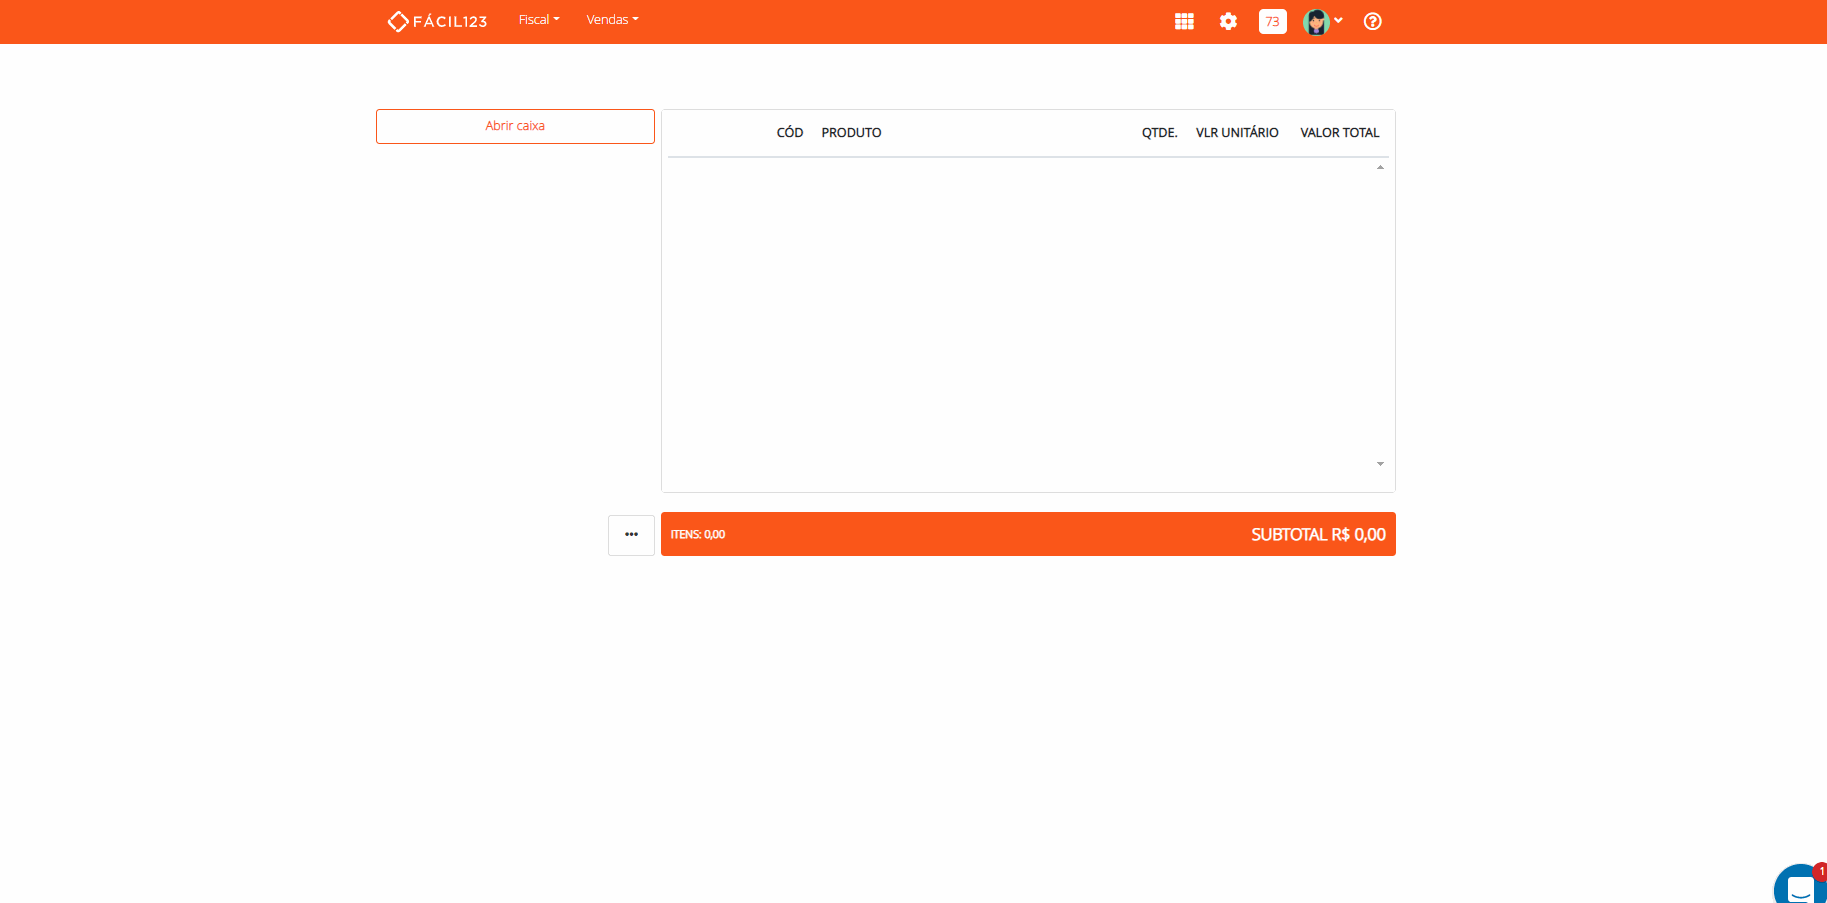The width and height of the screenshot is (1827, 903).
Task: Click the Fácil123 logo
Action: (x=437, y=21)
